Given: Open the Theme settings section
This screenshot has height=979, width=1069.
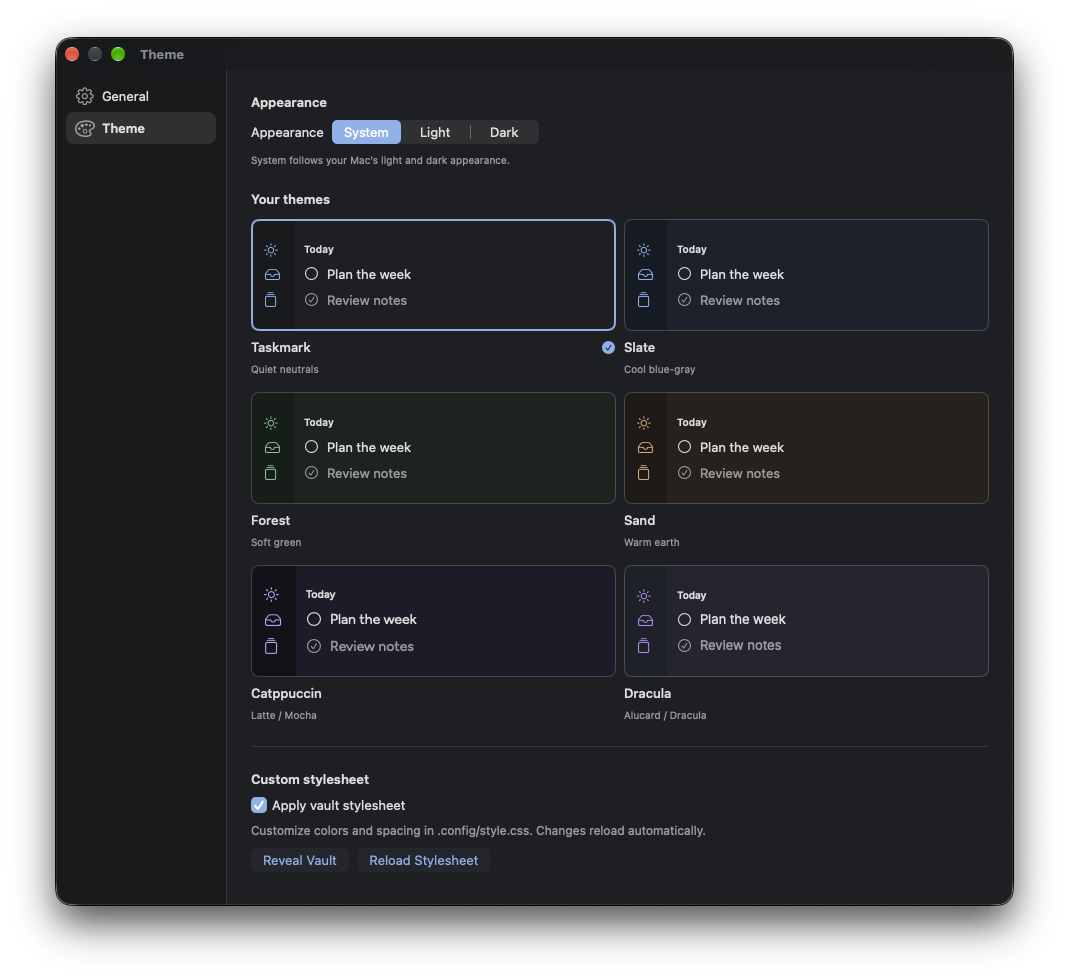Looking at the screenshot, I should (x=141, y=128).
